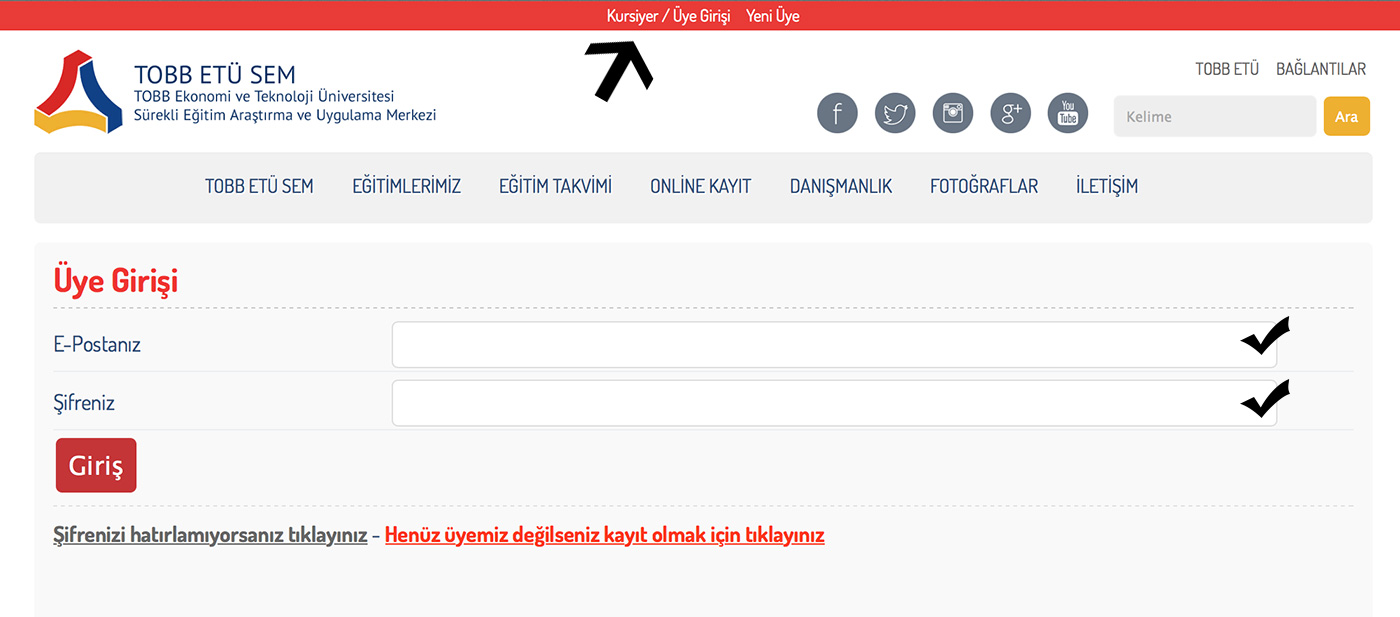Viewport: 1400px width, 617px height.
Task: Click the Kursiyer / Üye Girişi link
Action: coord(668,16)
